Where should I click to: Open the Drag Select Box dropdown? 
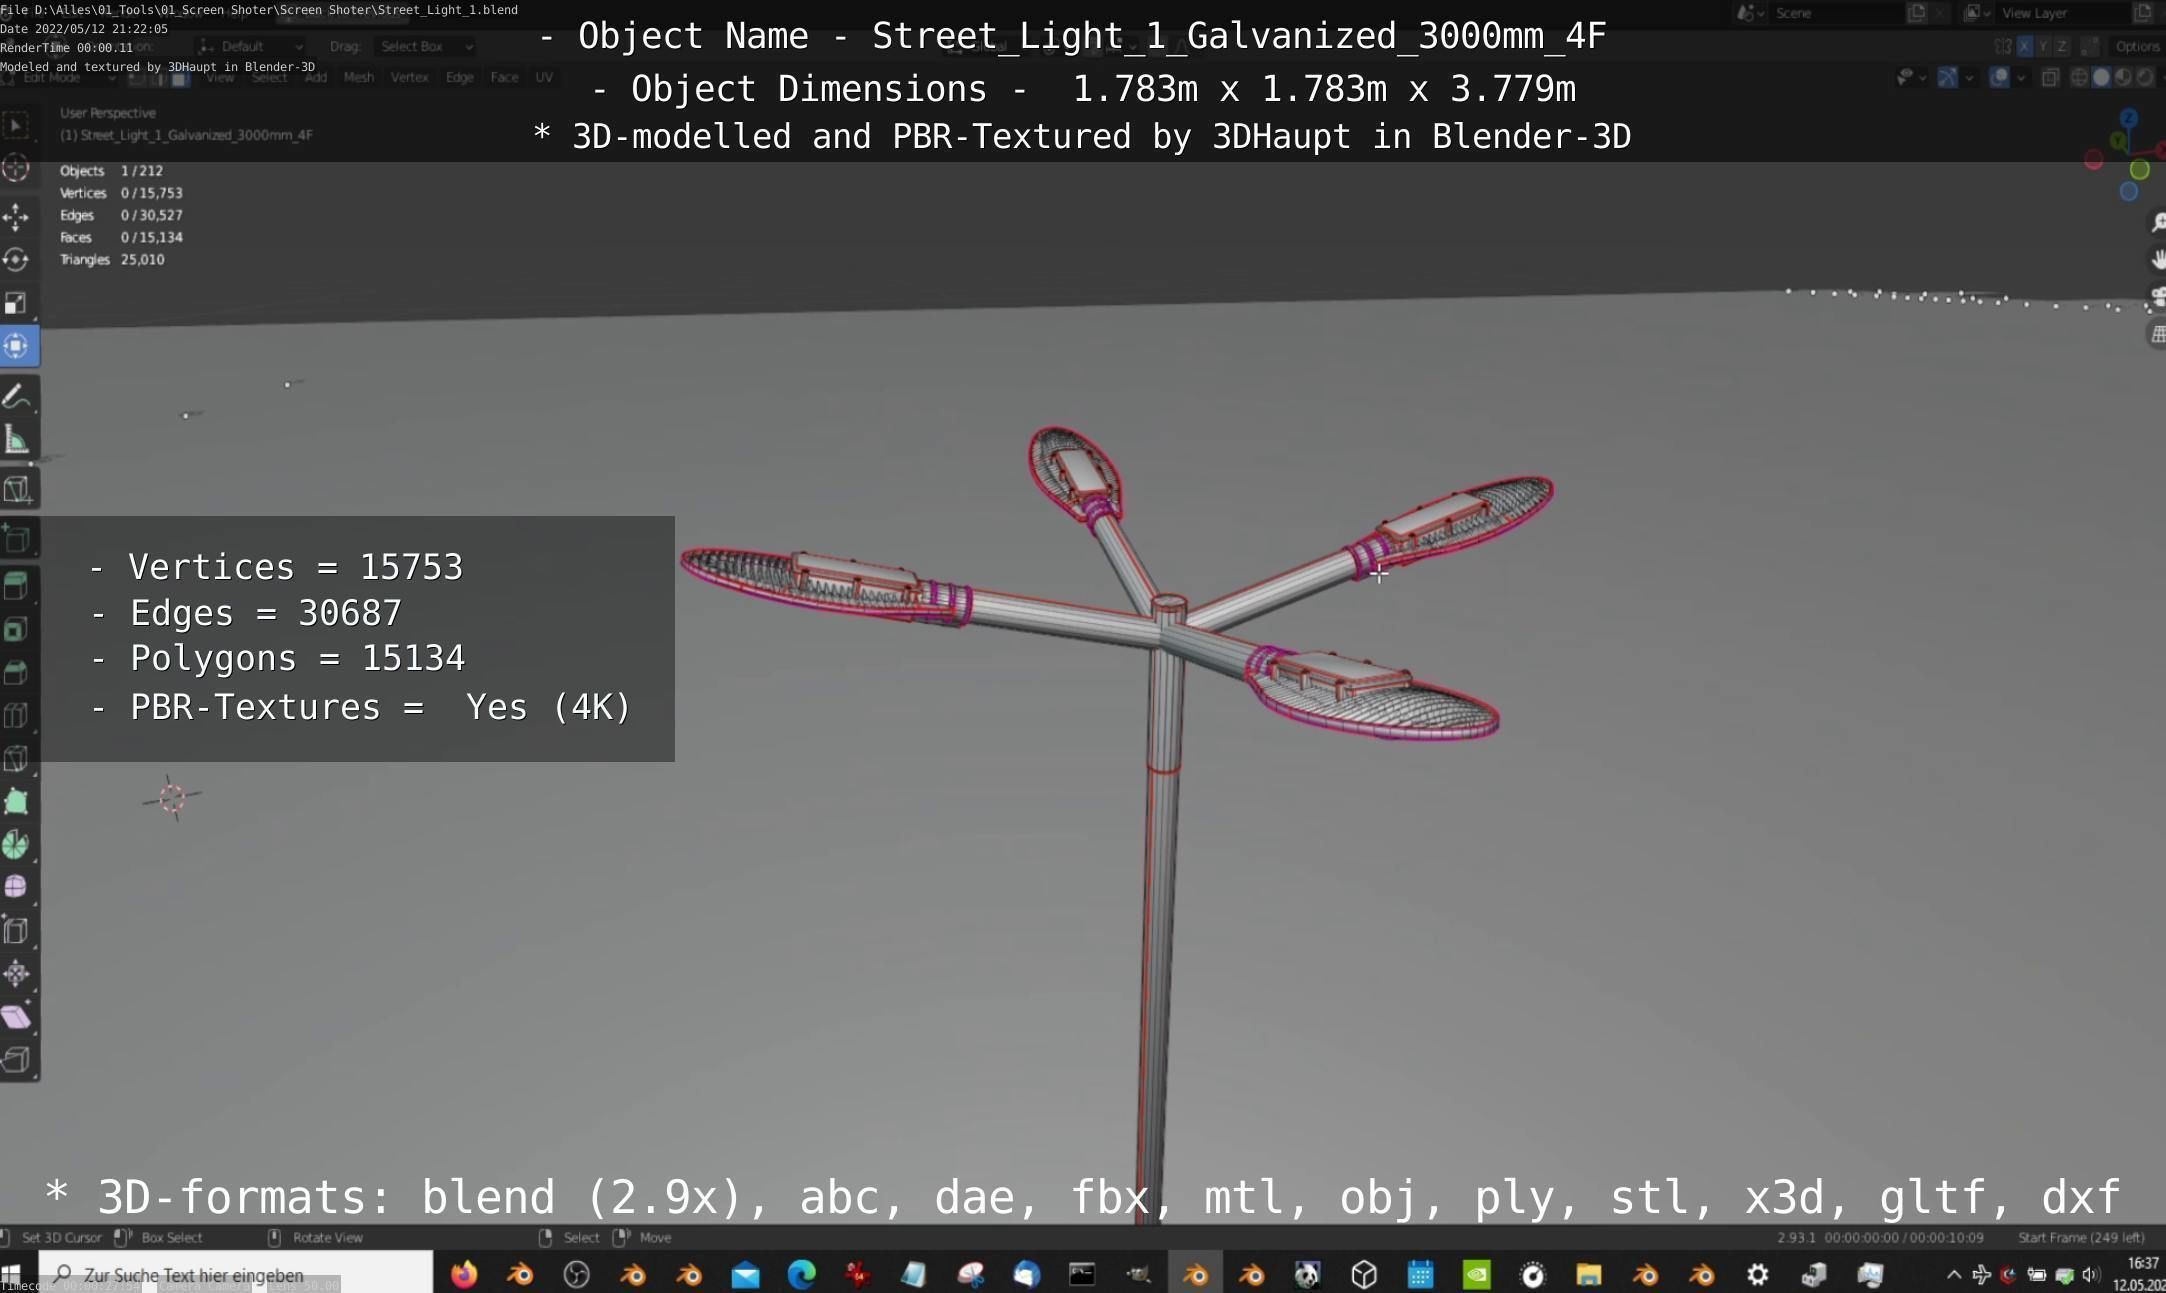point(426,47)
